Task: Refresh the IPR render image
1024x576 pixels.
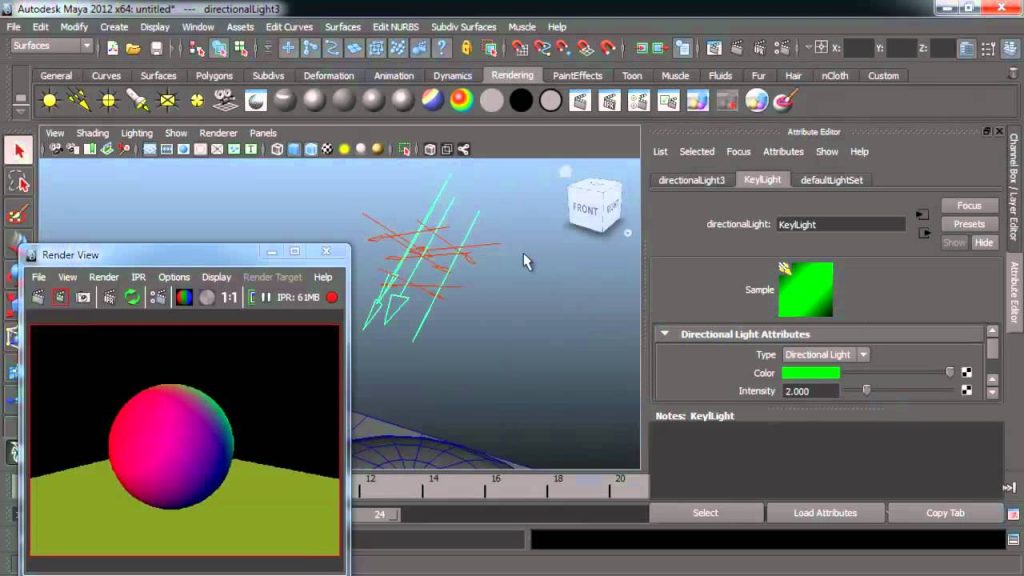Action: pos(133,297)
